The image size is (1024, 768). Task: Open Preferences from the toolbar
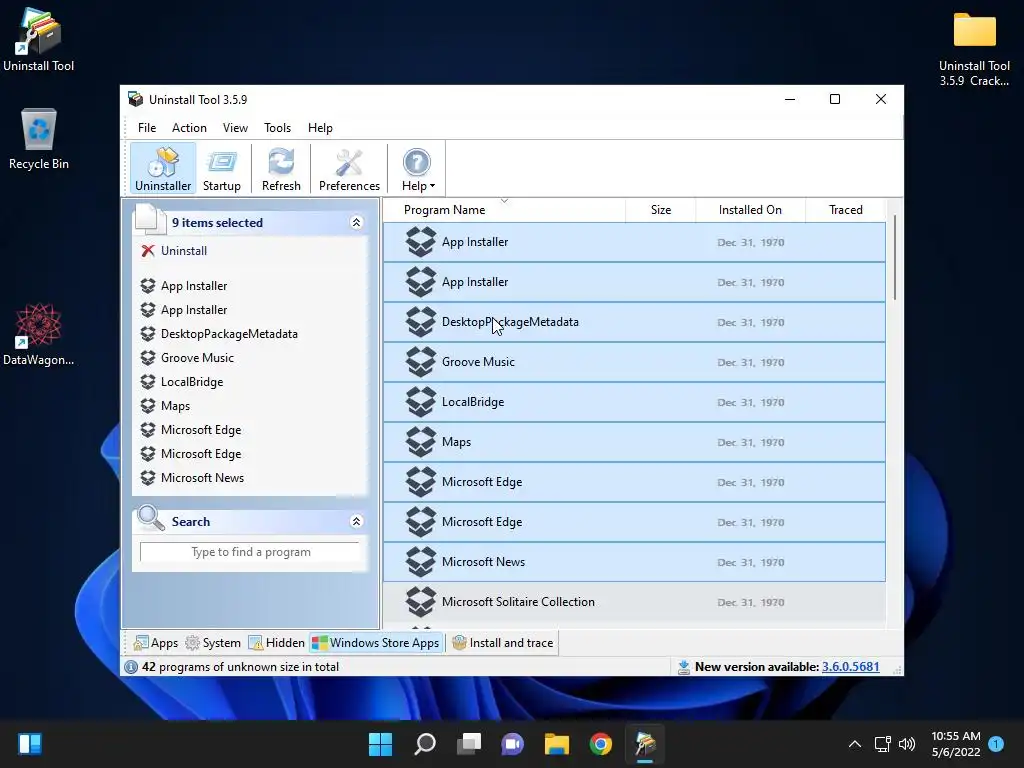pyautogui.click(x=349, y=169)
